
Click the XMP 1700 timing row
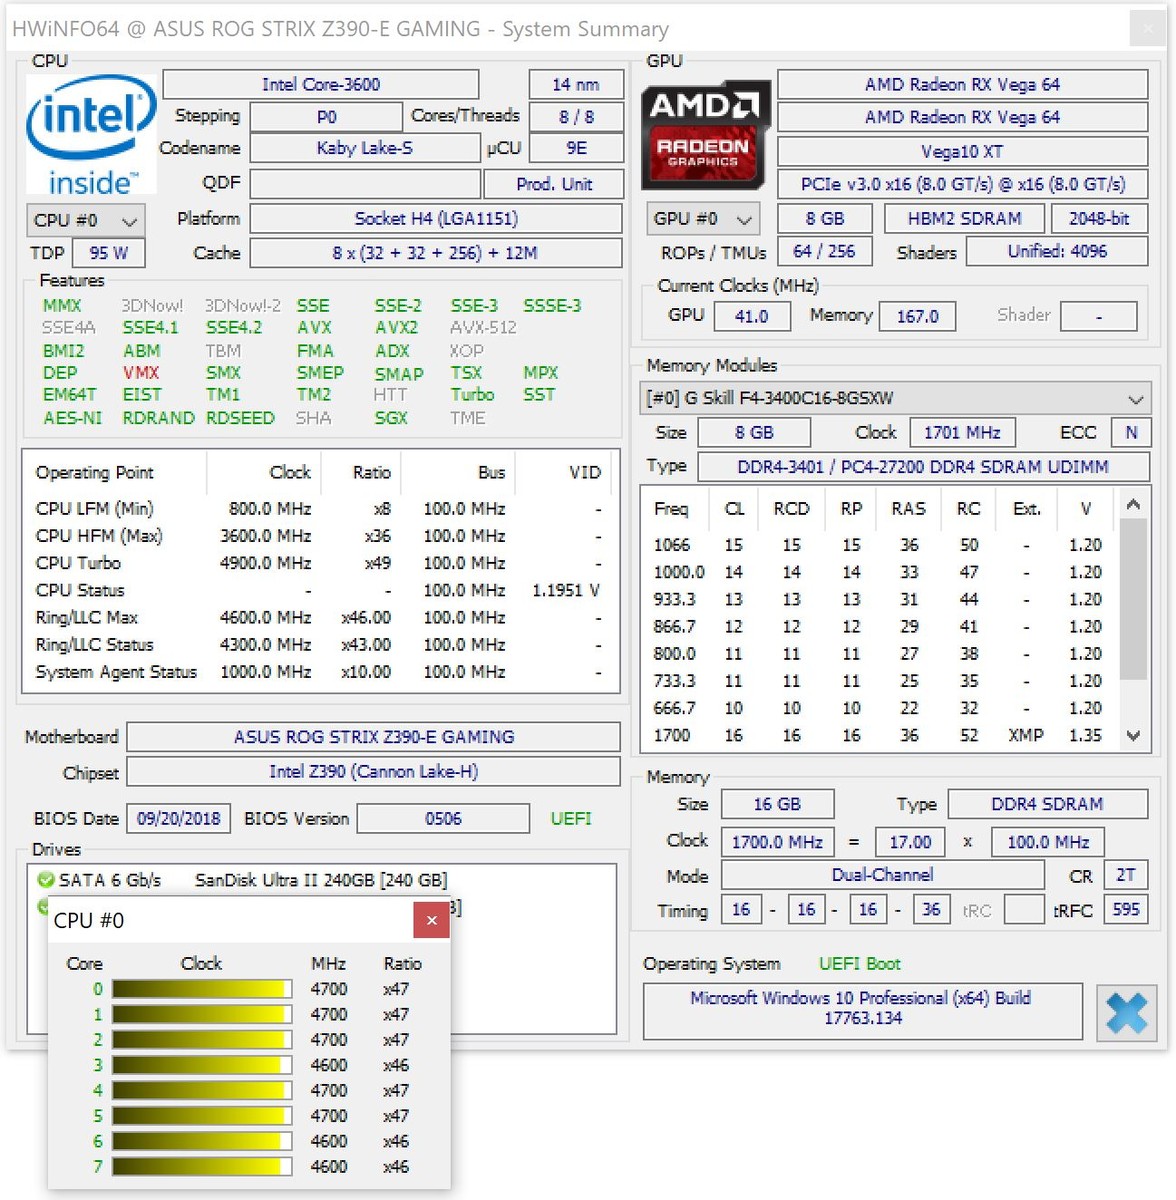(x=878, y=735)
